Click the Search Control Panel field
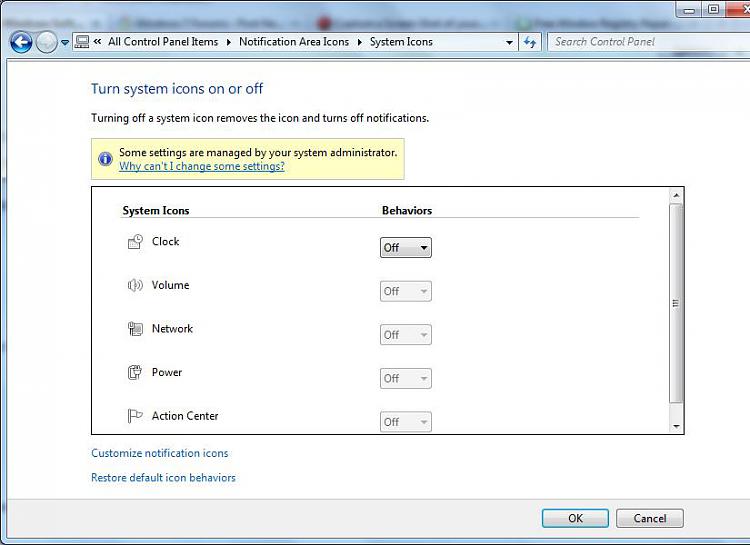Screen dimensions: 750x545 [649, 42]
